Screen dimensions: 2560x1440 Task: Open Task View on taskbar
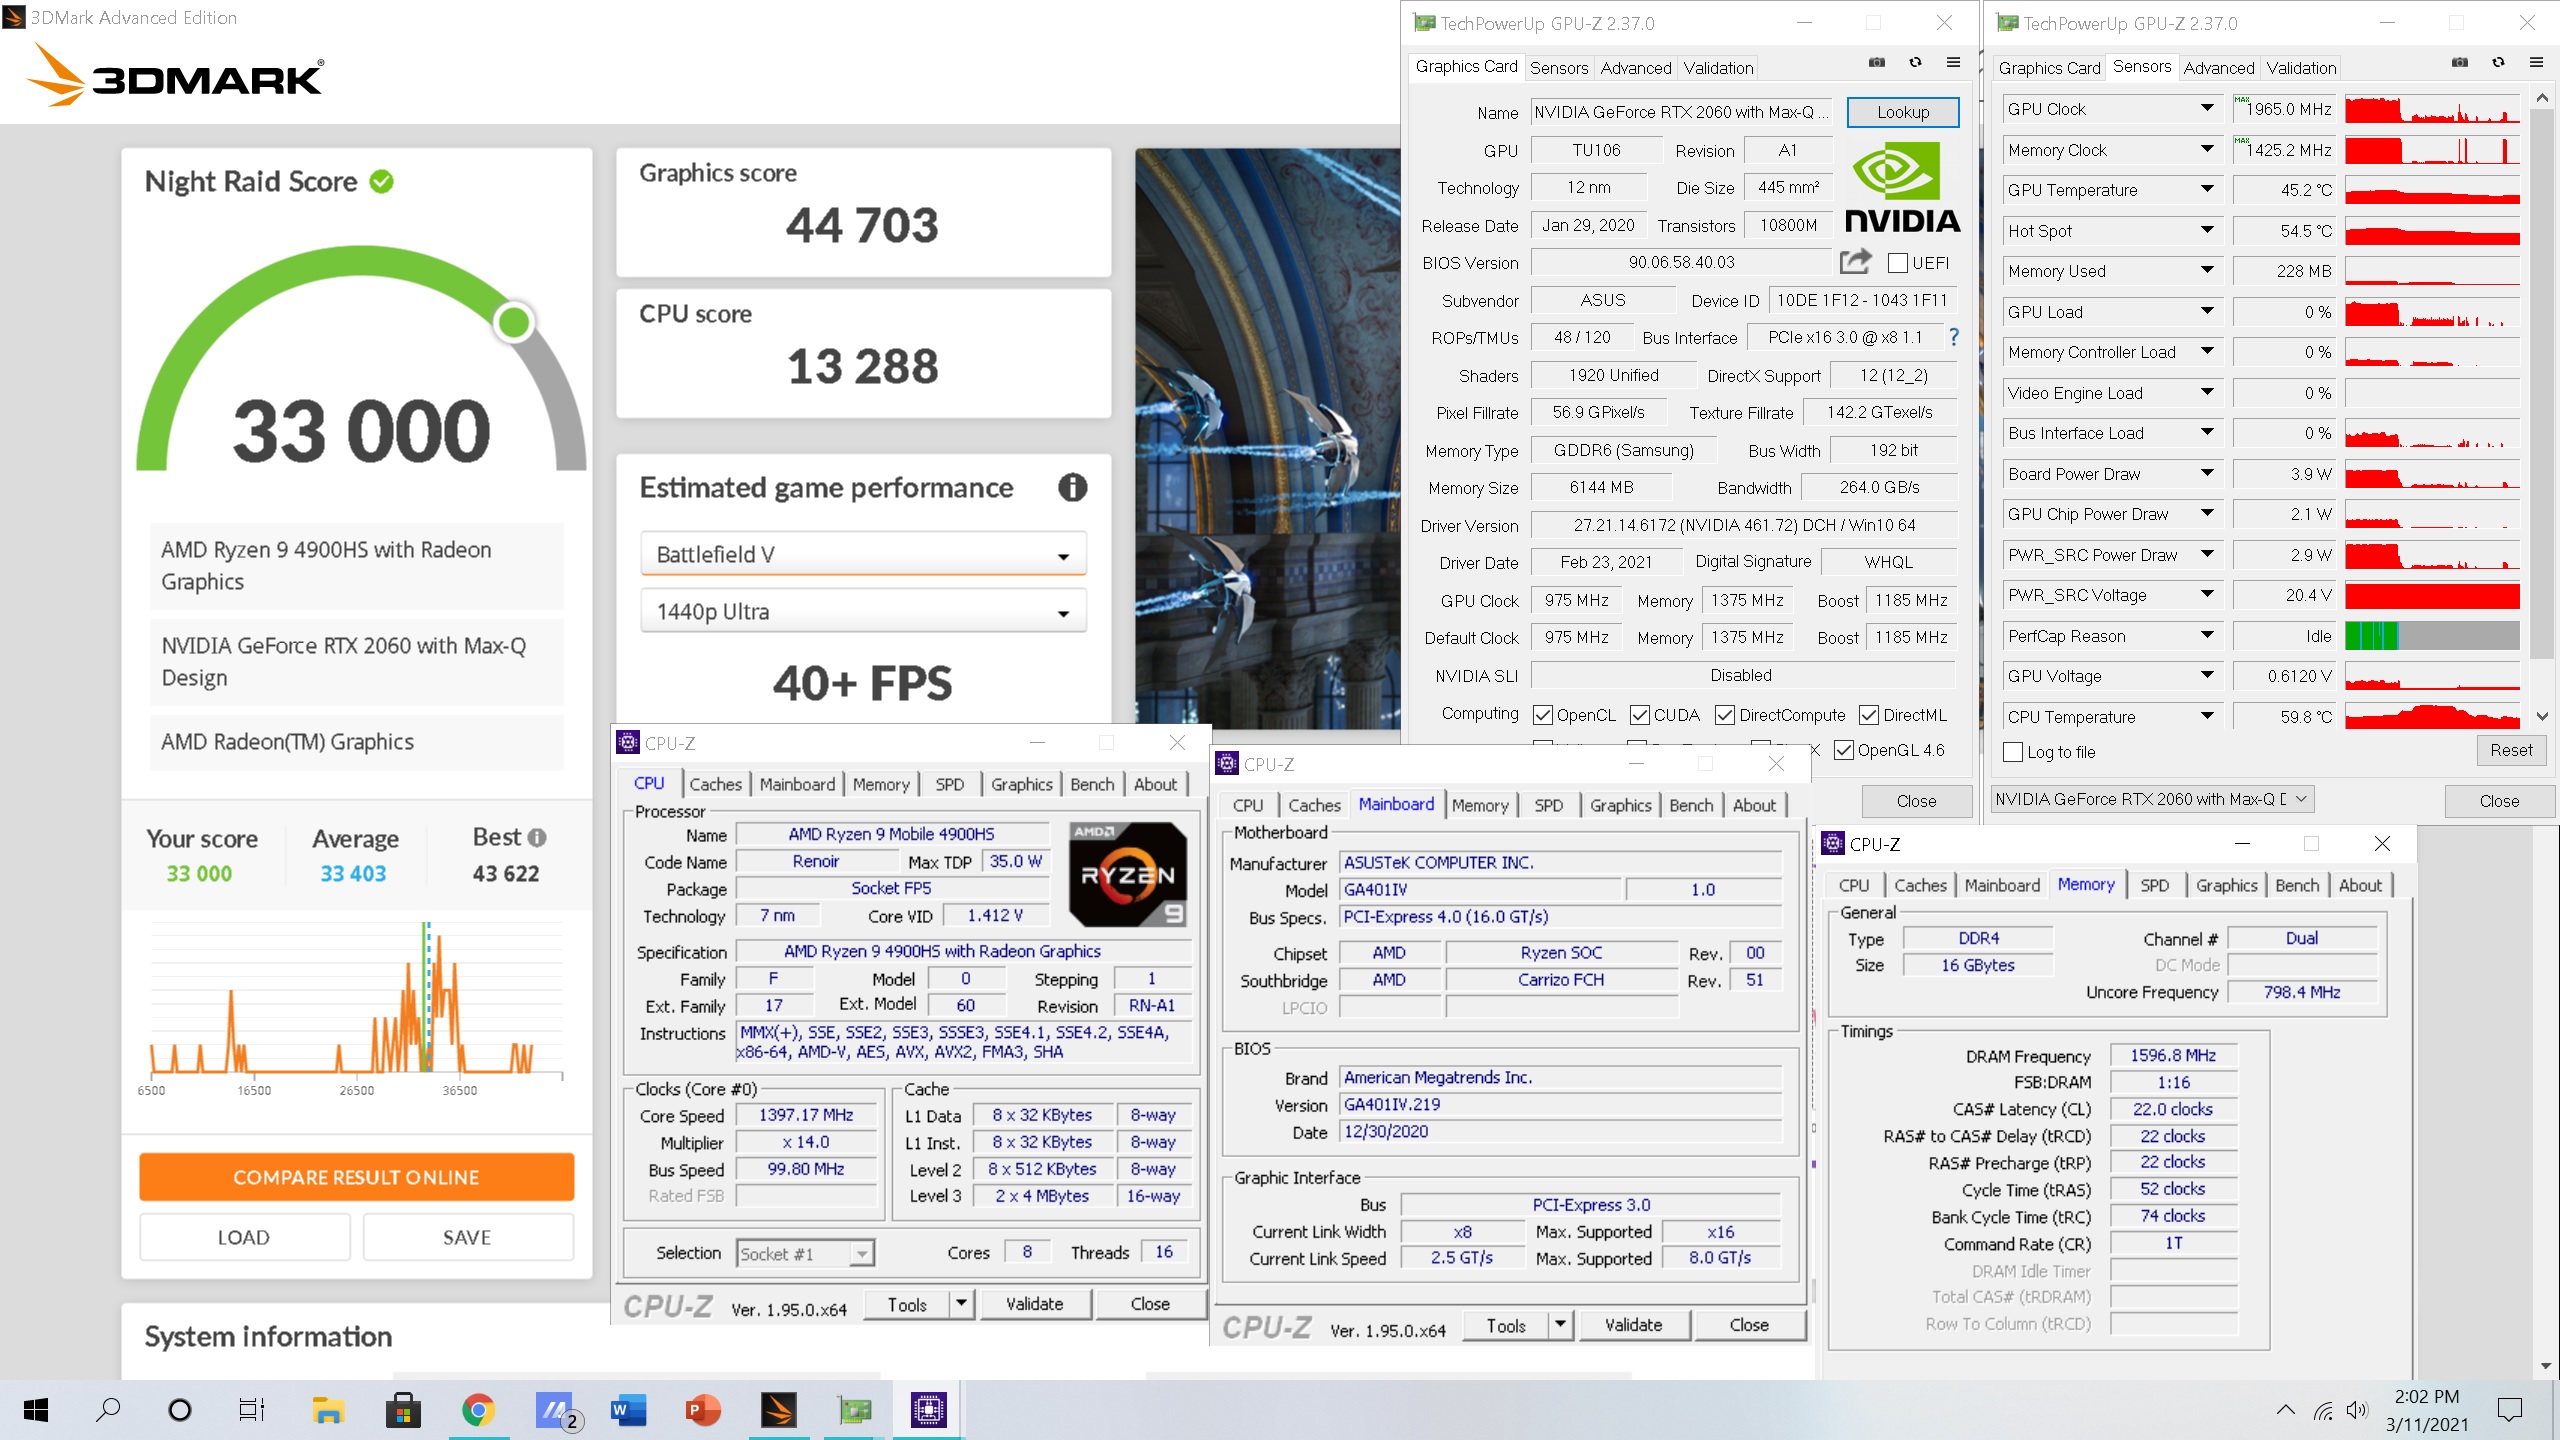pyautogui.click(x=251, y=1410)
